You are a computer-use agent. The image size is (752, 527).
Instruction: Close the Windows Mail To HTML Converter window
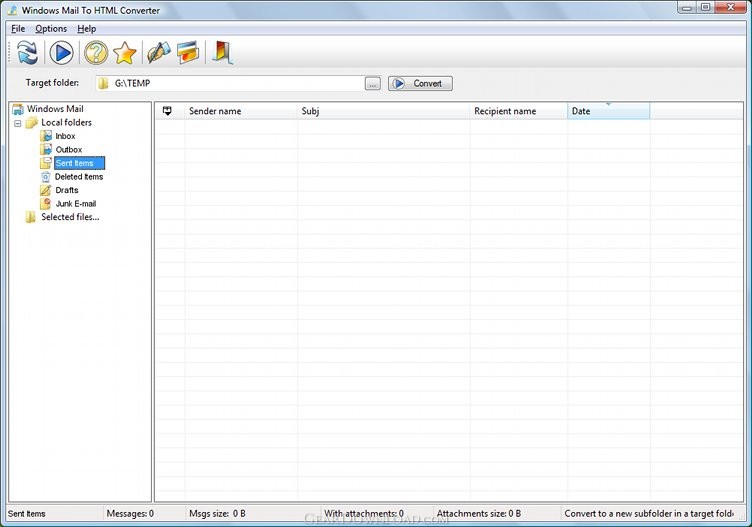tap(731, 7)
